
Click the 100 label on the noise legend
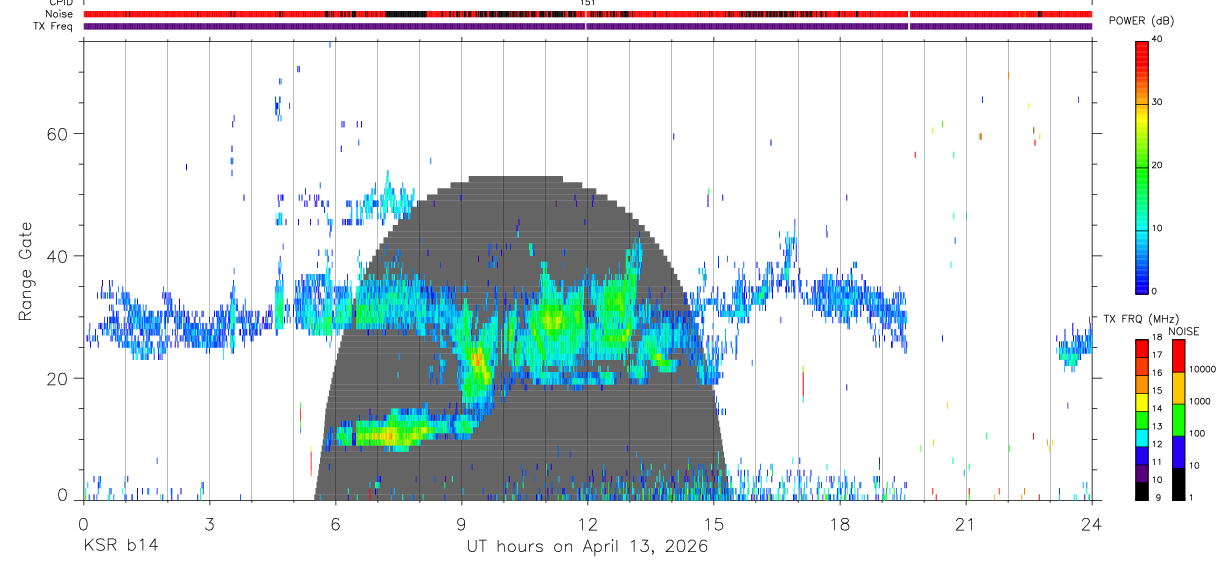pyautogui.click(x=1197, y=433)
